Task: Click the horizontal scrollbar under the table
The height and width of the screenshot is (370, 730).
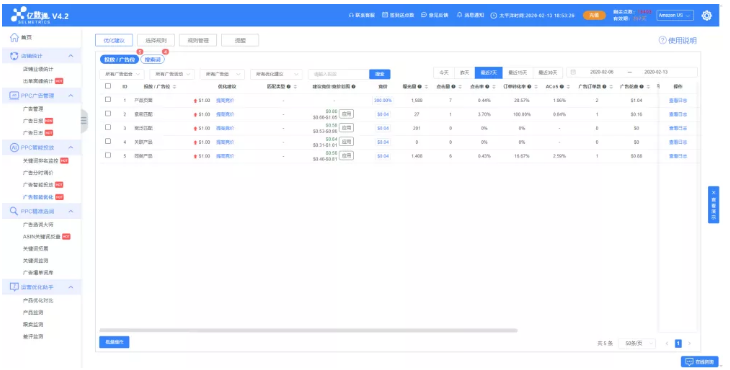Action: [x=308, y=330]
